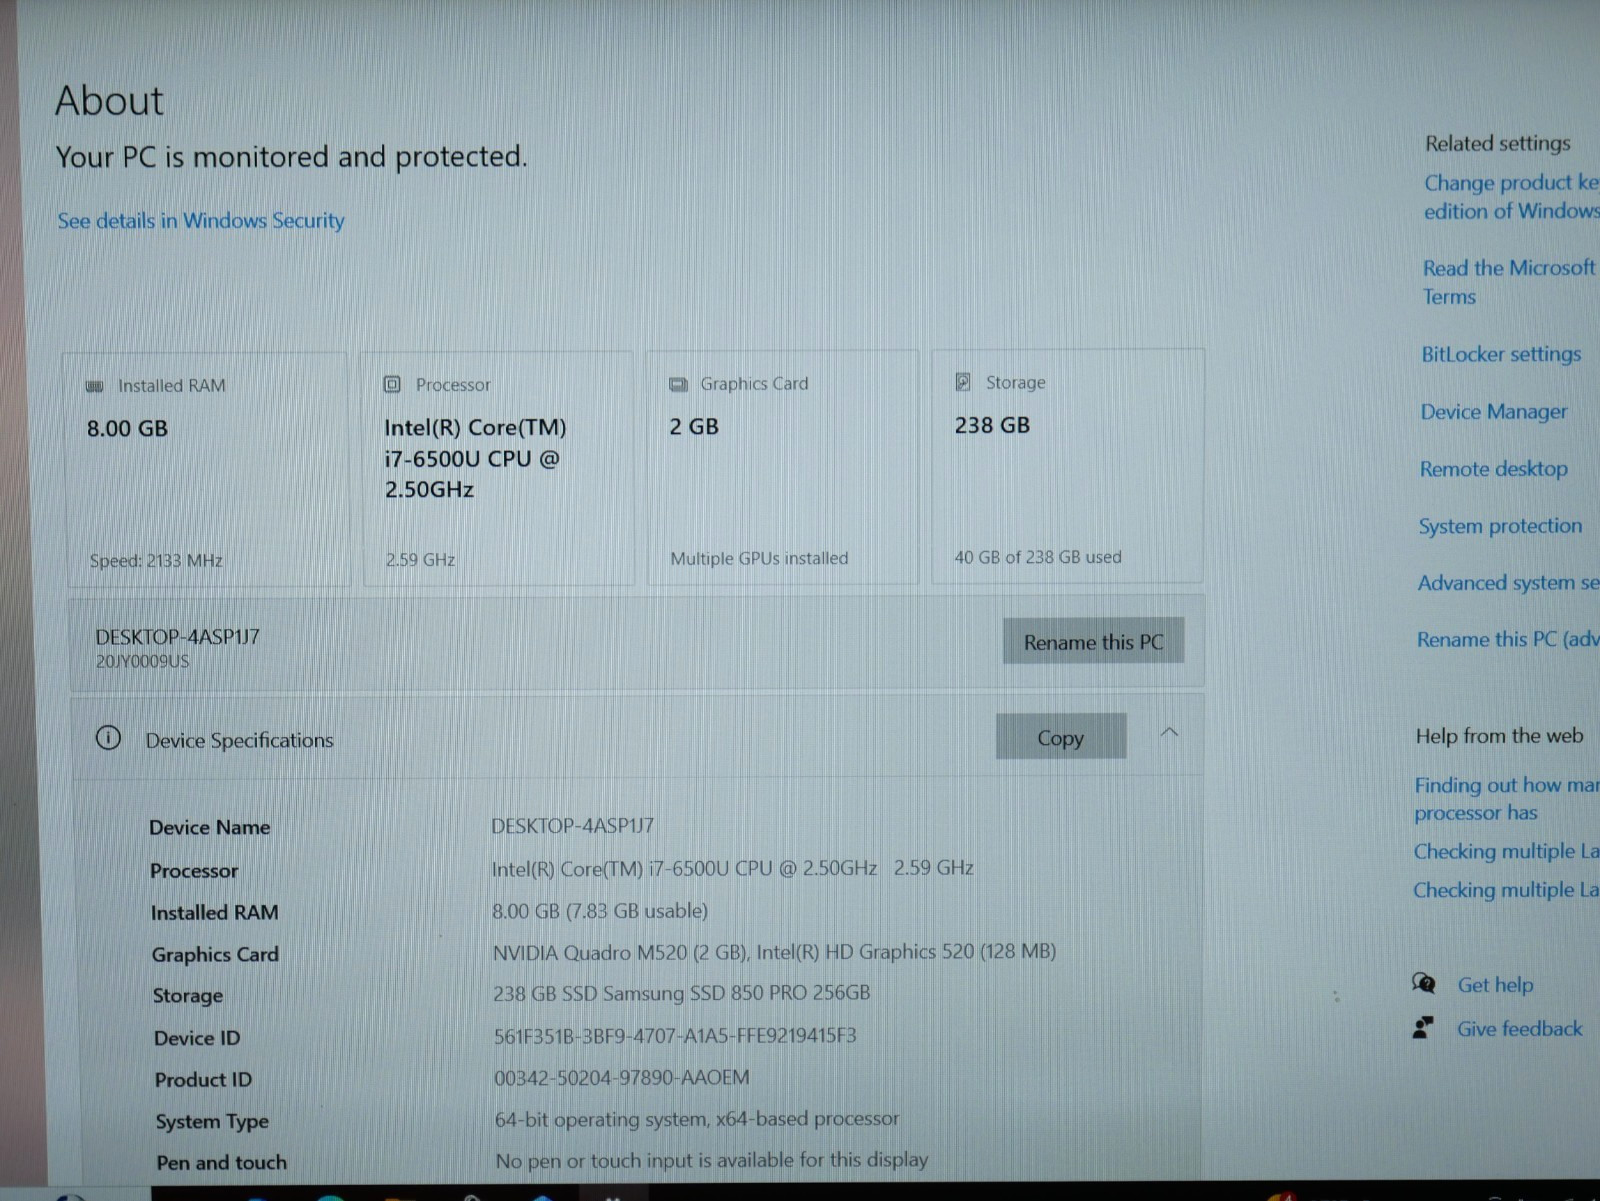Open BitLocker settings link
Viewport: 1600px width, 1201px height.
coord(1501,354)
